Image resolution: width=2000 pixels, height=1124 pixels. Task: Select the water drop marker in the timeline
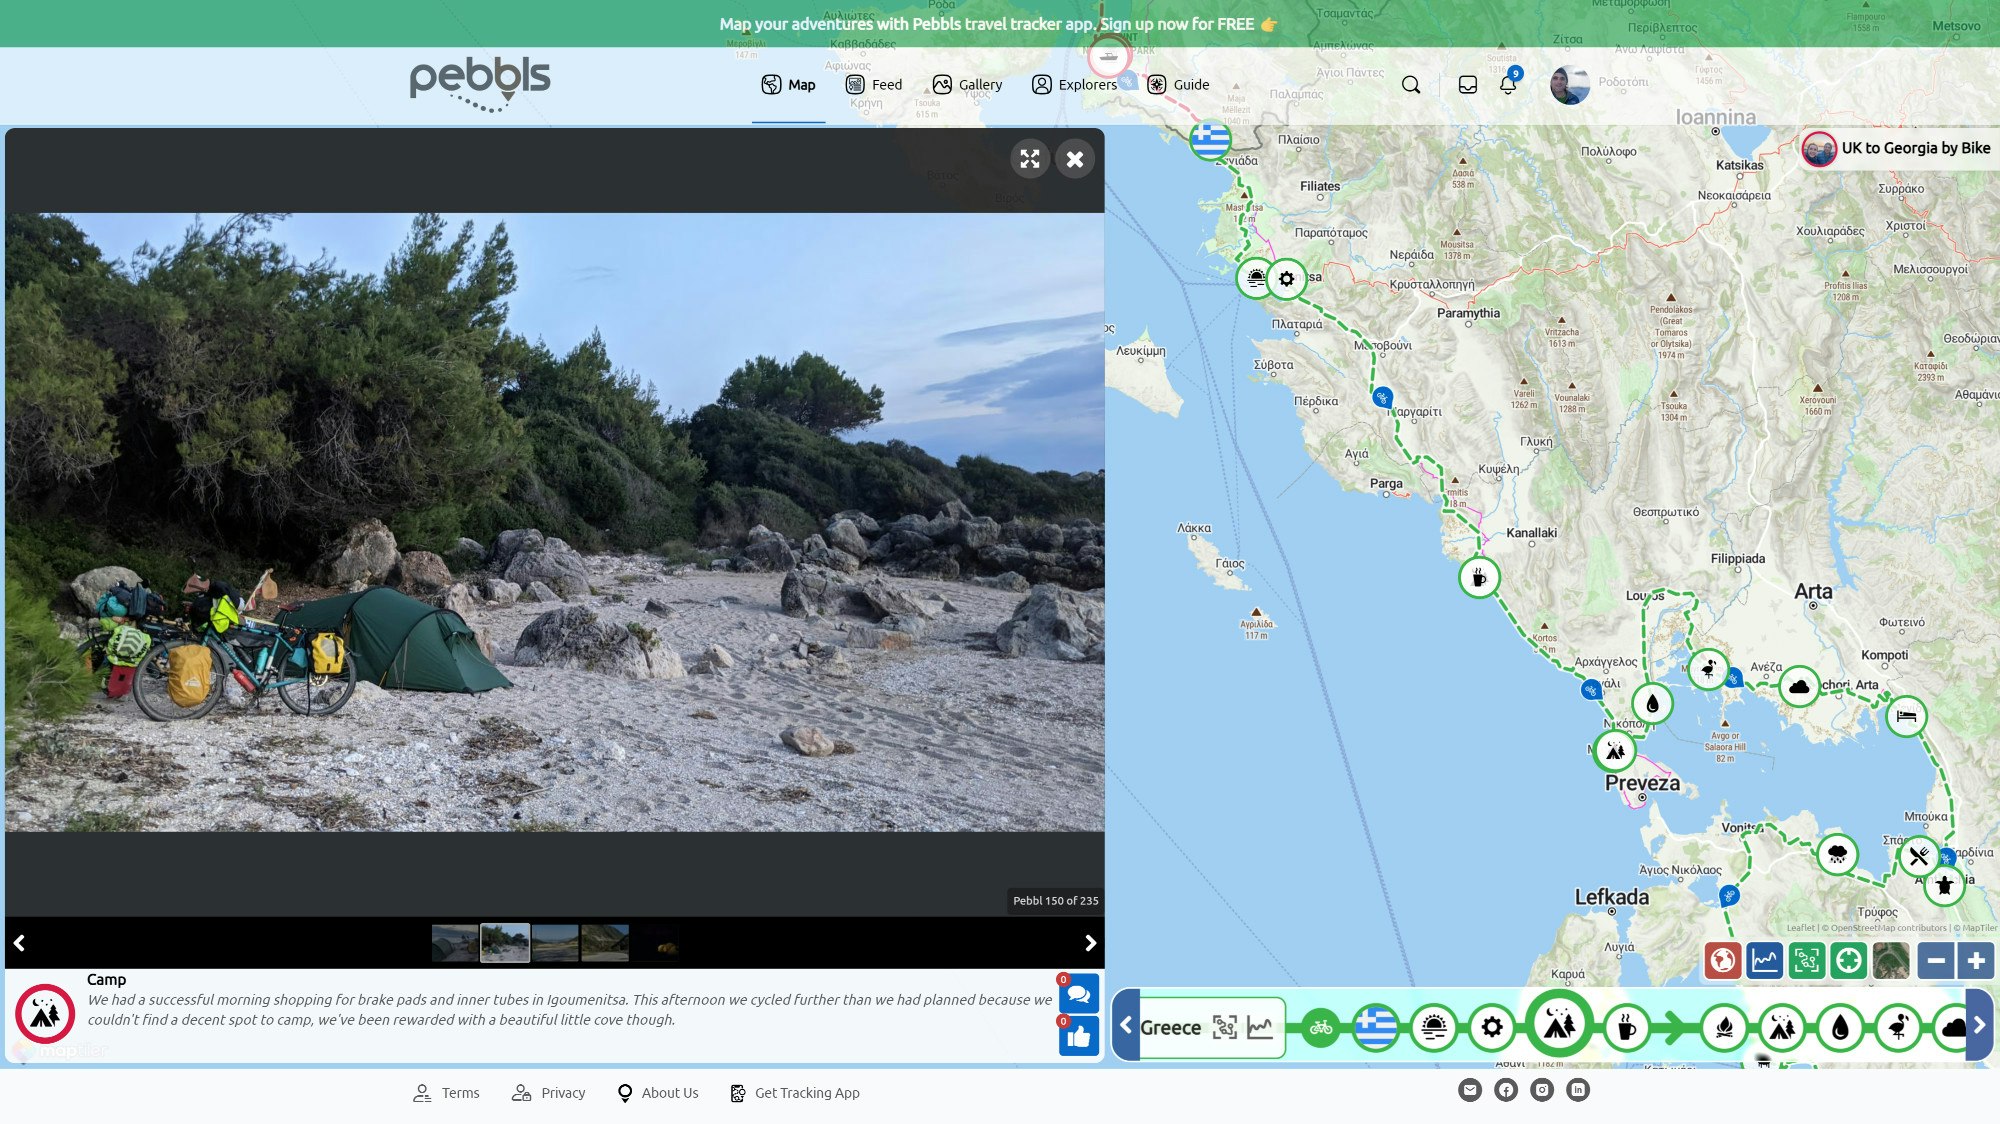[1841, 1027]
